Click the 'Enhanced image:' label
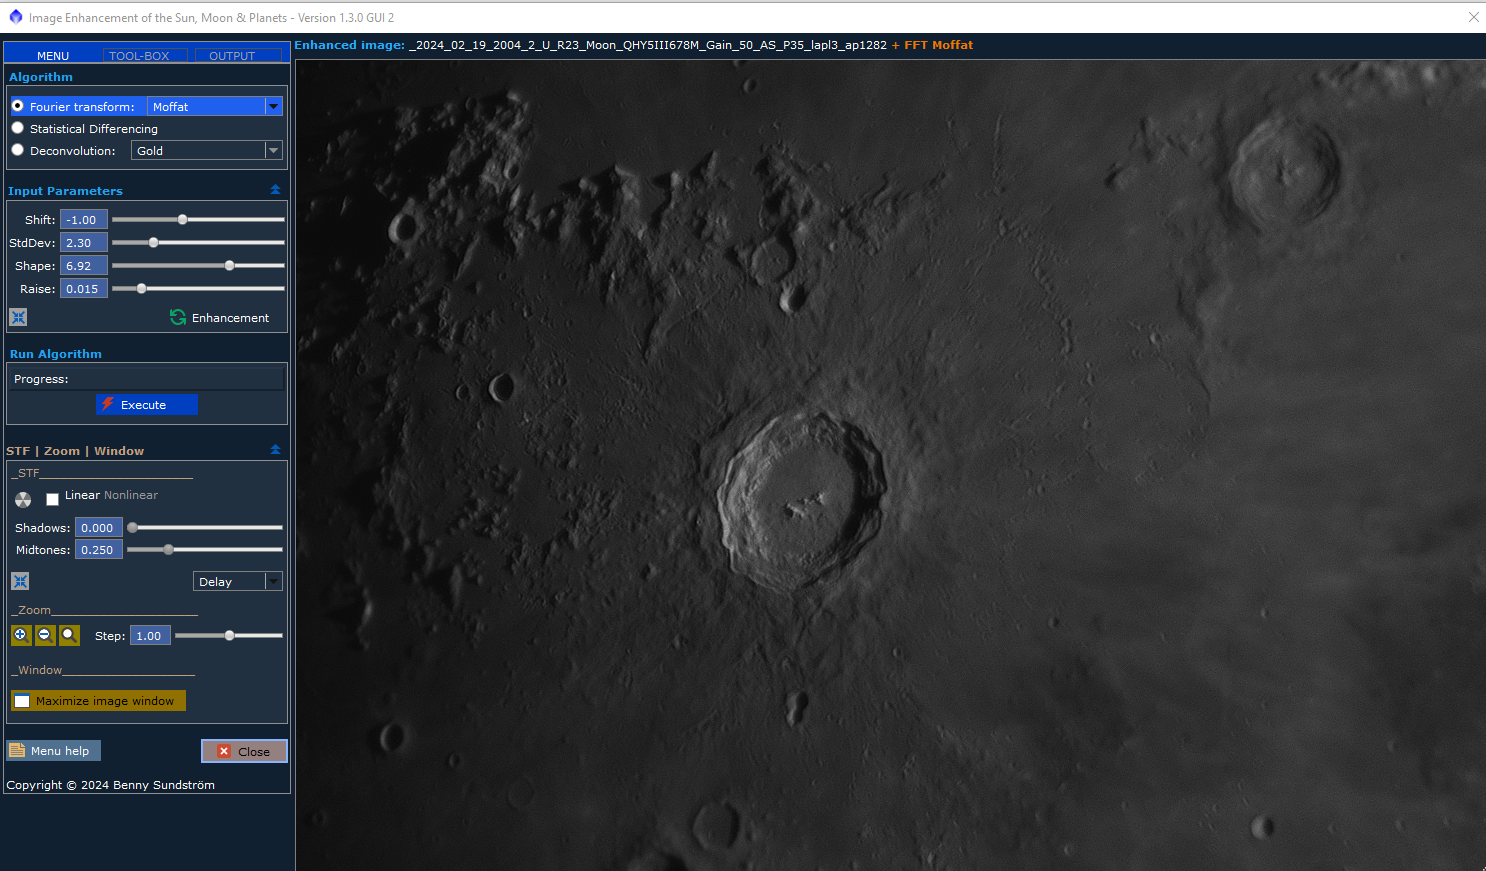Image resolution: width=1486 pixels, height=871 pixels. point(350,45)
